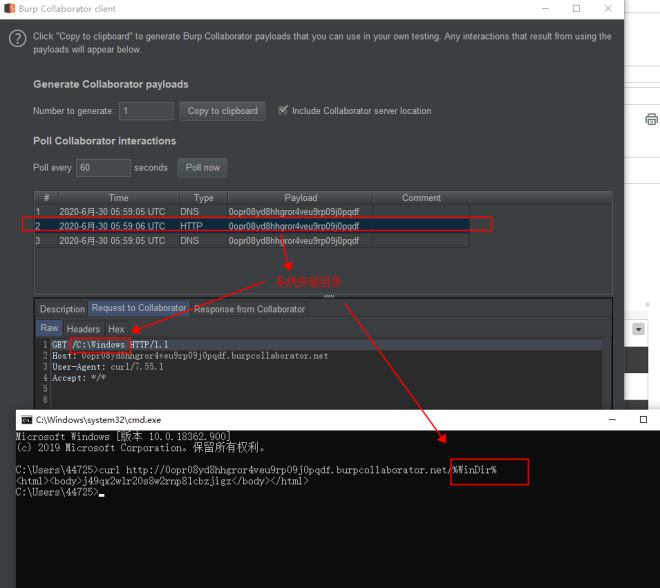Viewport: 660px width, 588px height.
Task: Click the printer icon in background window
Action: (x=651, y=120)
